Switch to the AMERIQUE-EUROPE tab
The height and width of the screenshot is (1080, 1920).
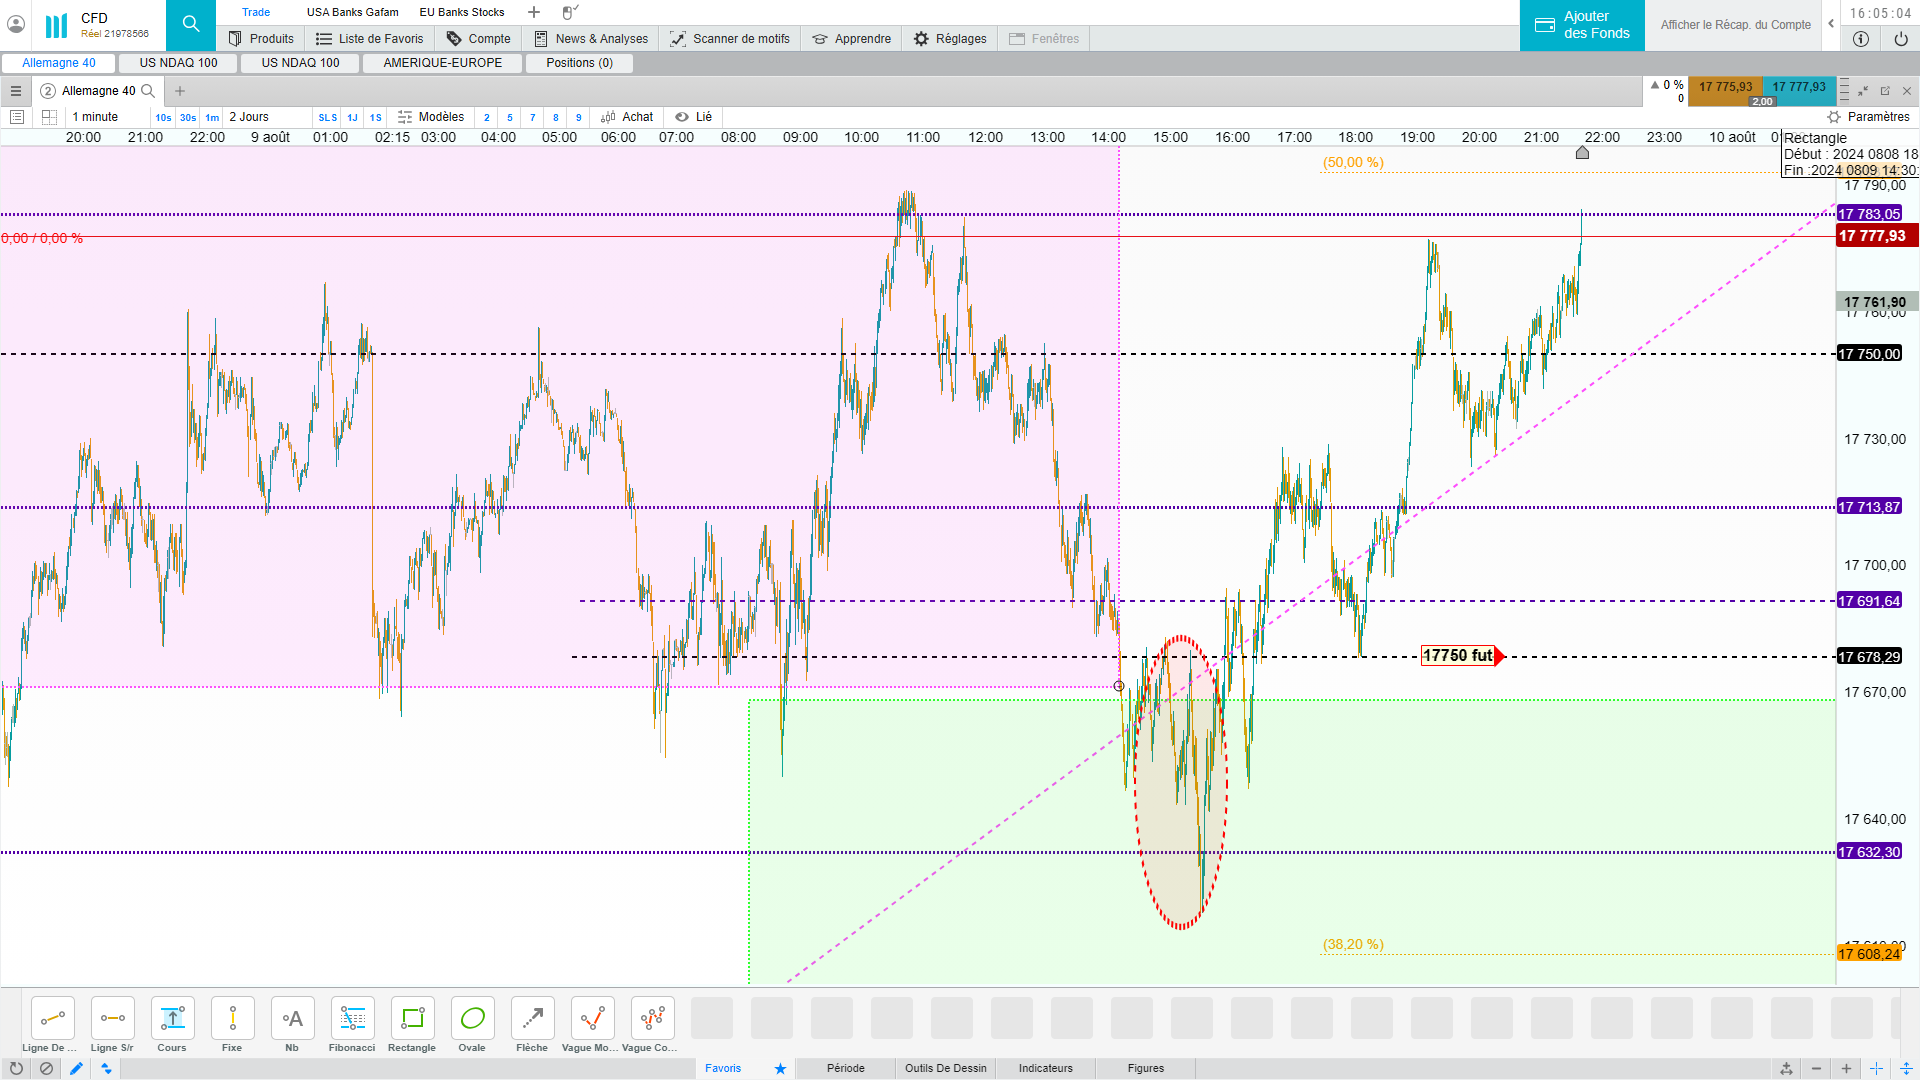(x=442, y=63)
